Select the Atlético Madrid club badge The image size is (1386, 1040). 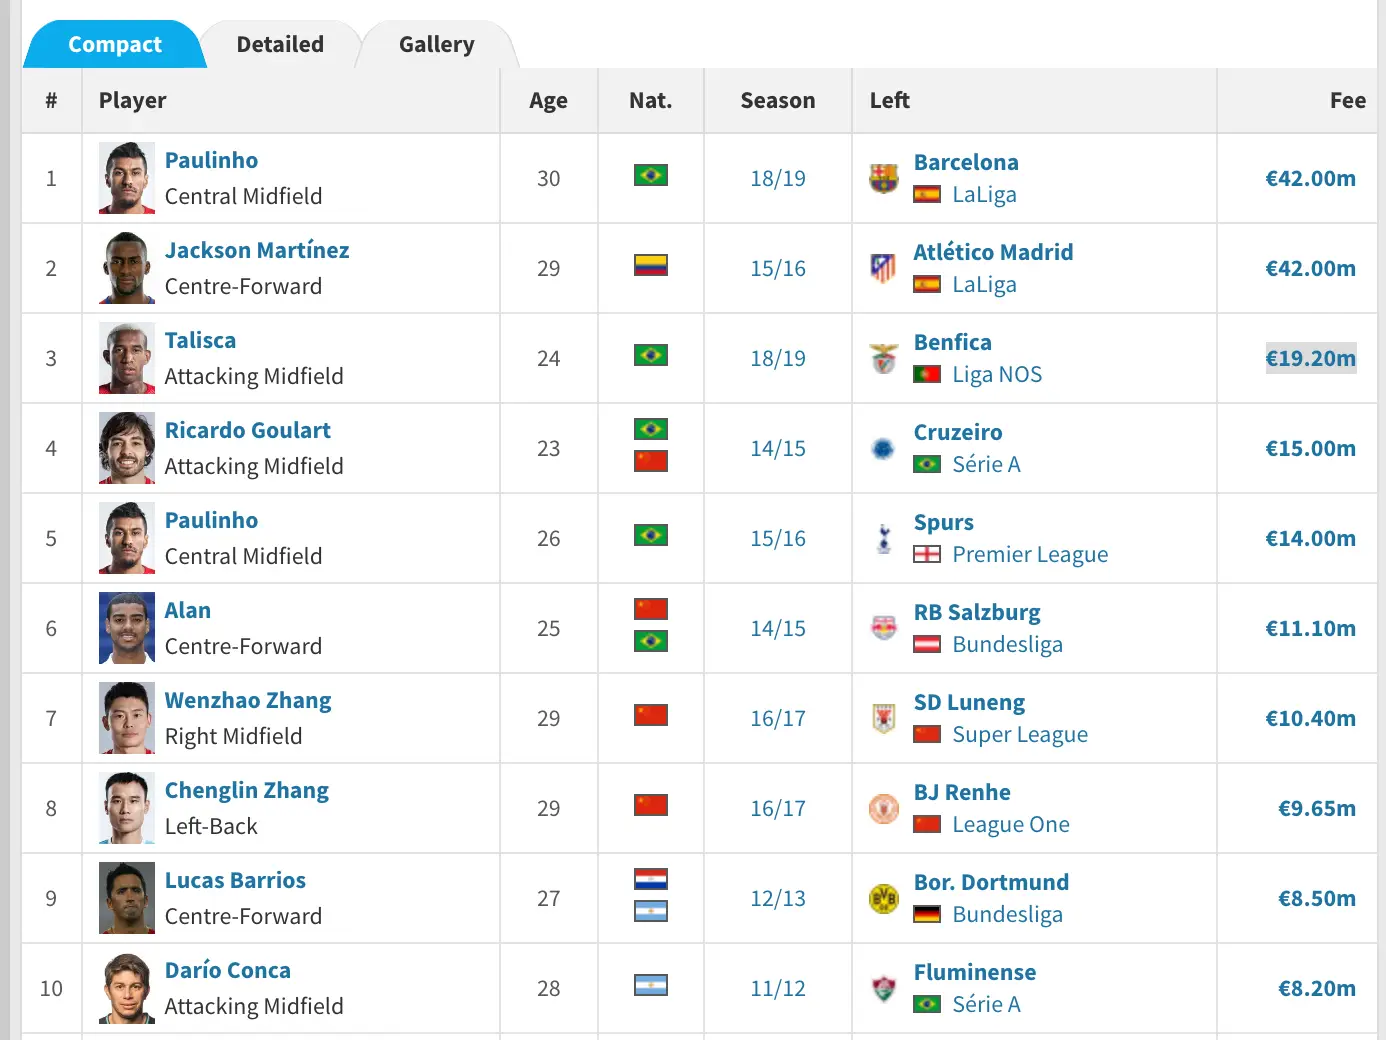884,266
